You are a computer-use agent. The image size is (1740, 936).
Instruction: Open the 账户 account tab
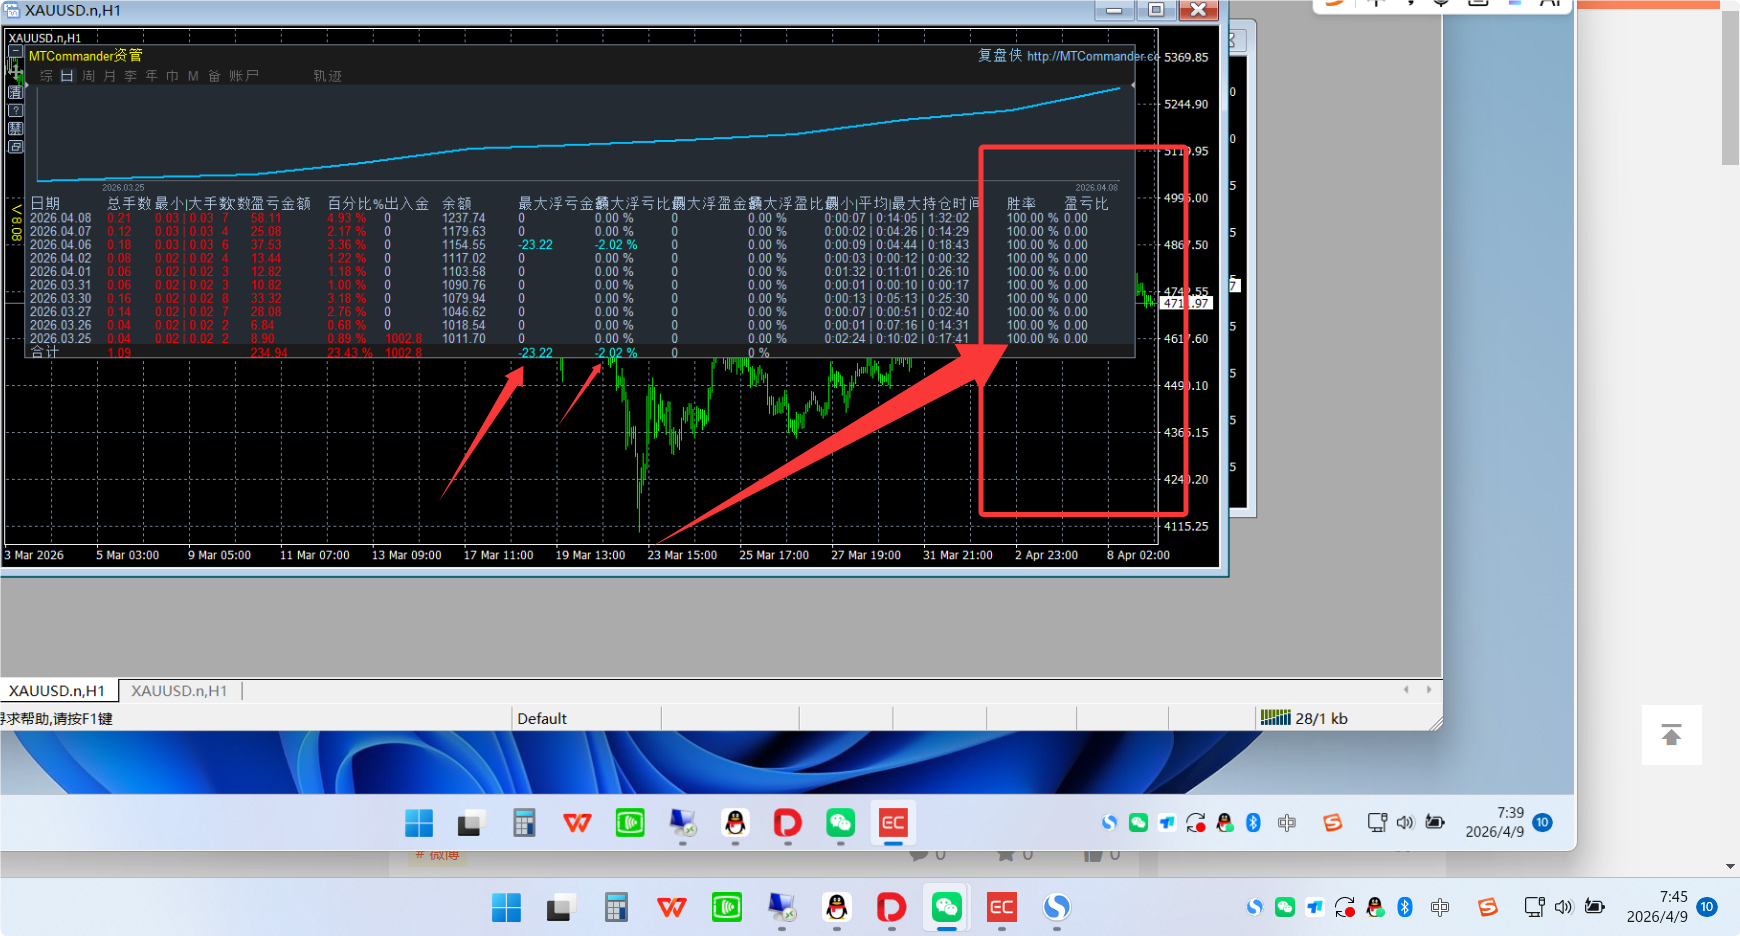coord(244,76)
